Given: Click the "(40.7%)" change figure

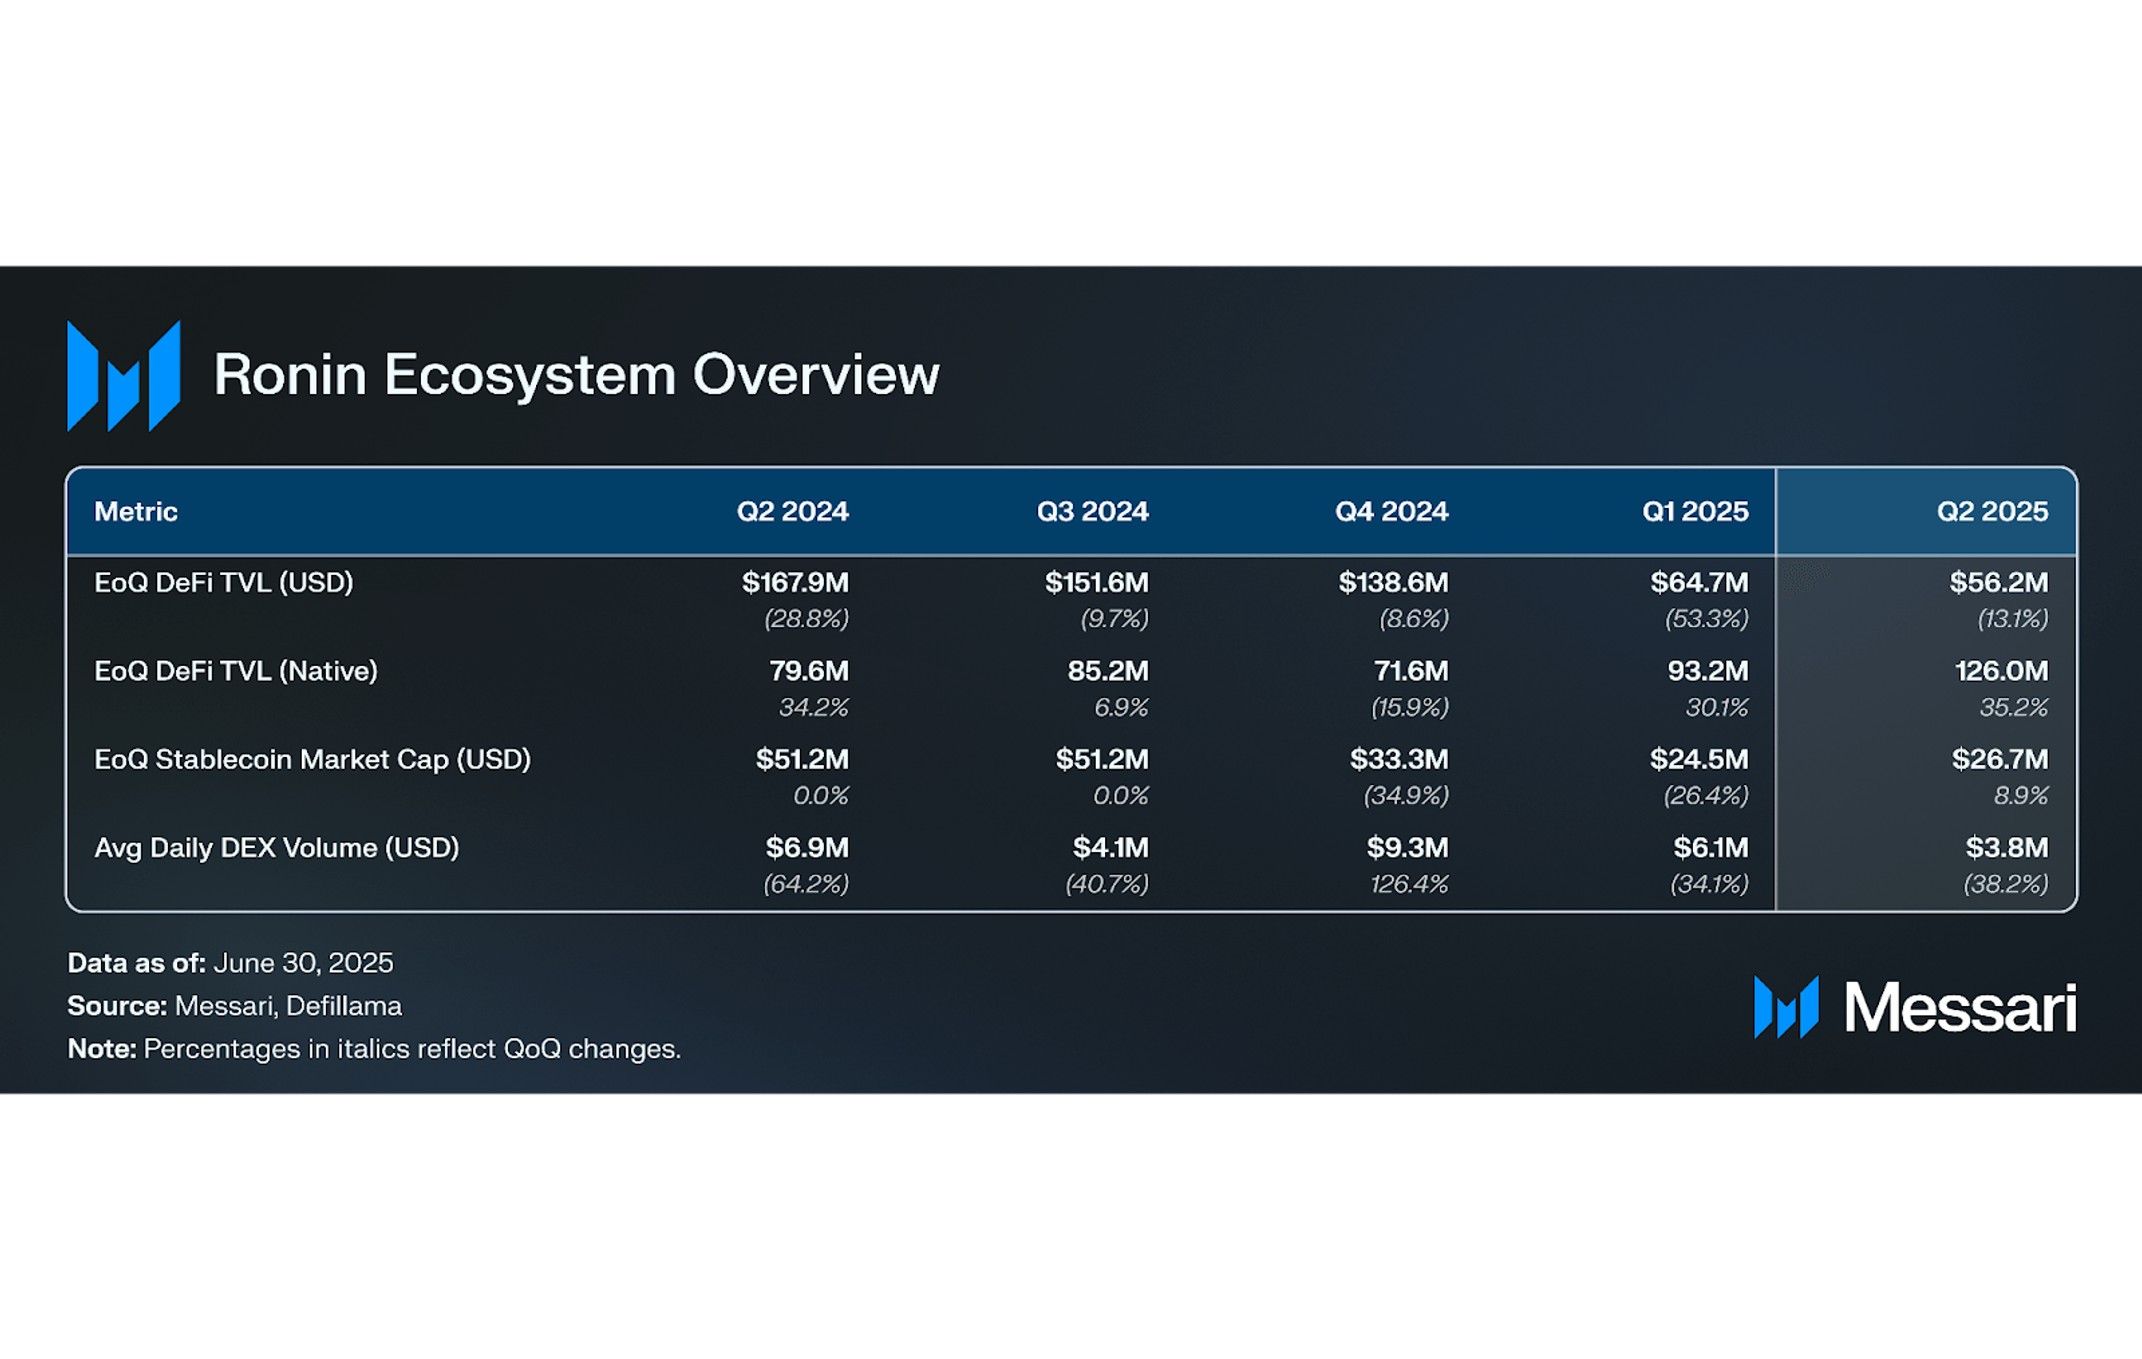Looking at the screenshot, I should (x=1107, y=885).
